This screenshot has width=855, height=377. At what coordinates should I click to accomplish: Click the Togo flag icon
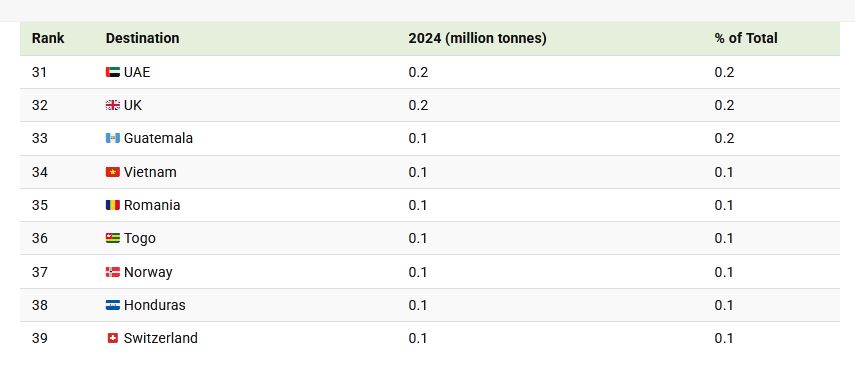pos(112,238)
